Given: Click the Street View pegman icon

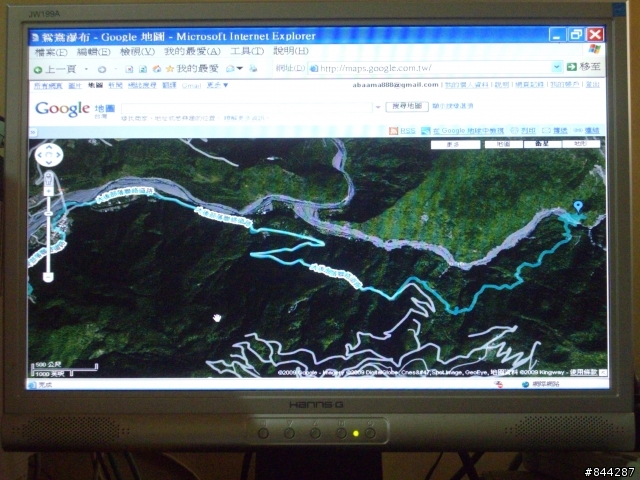Looking at the screenshot, I should coord(48,178).
